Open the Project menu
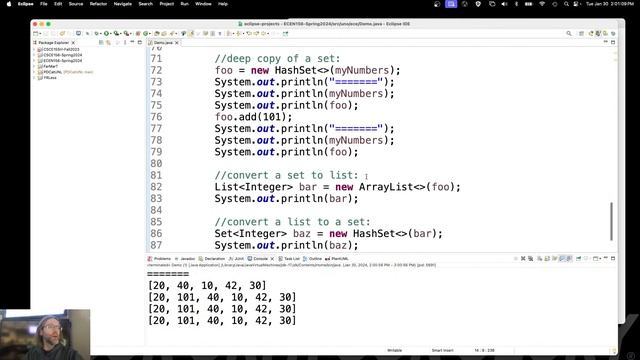 [x=167, y=4]
